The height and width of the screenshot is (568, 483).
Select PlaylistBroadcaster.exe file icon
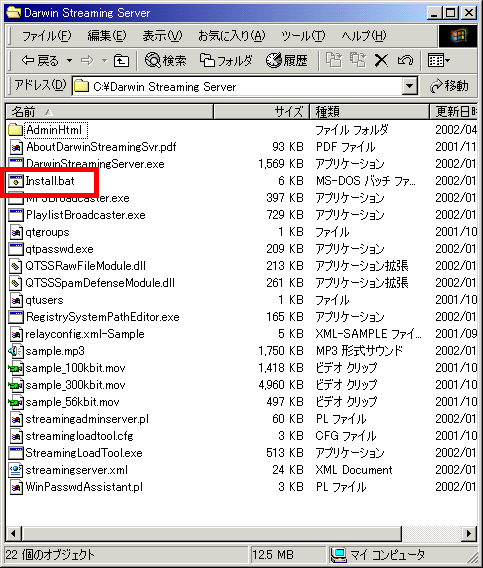coord(15,215)
